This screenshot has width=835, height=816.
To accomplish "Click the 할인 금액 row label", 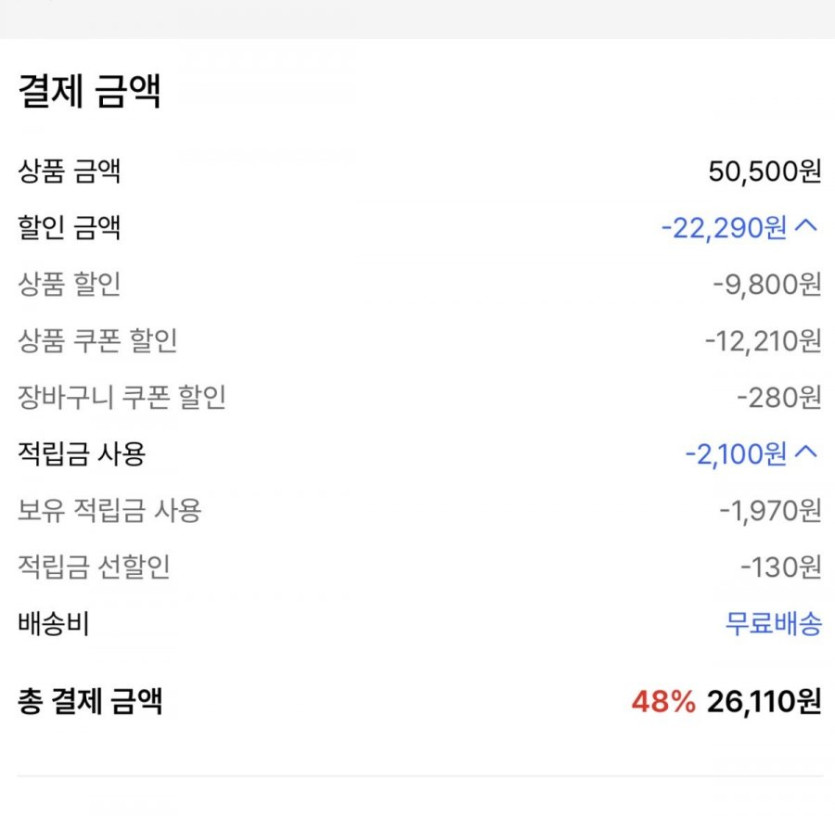I will [x=69, y=228].
